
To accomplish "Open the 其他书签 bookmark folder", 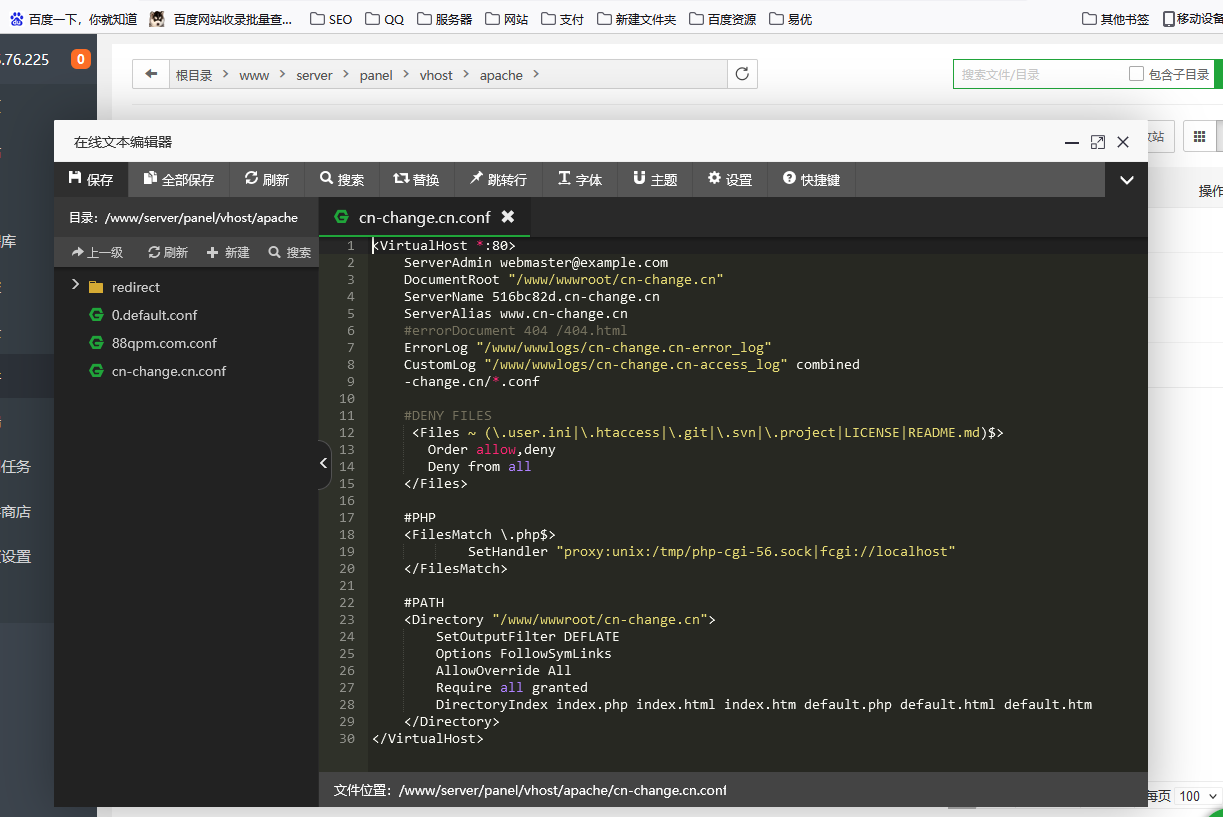I will pyautogui.click(x=1116, y=18).
